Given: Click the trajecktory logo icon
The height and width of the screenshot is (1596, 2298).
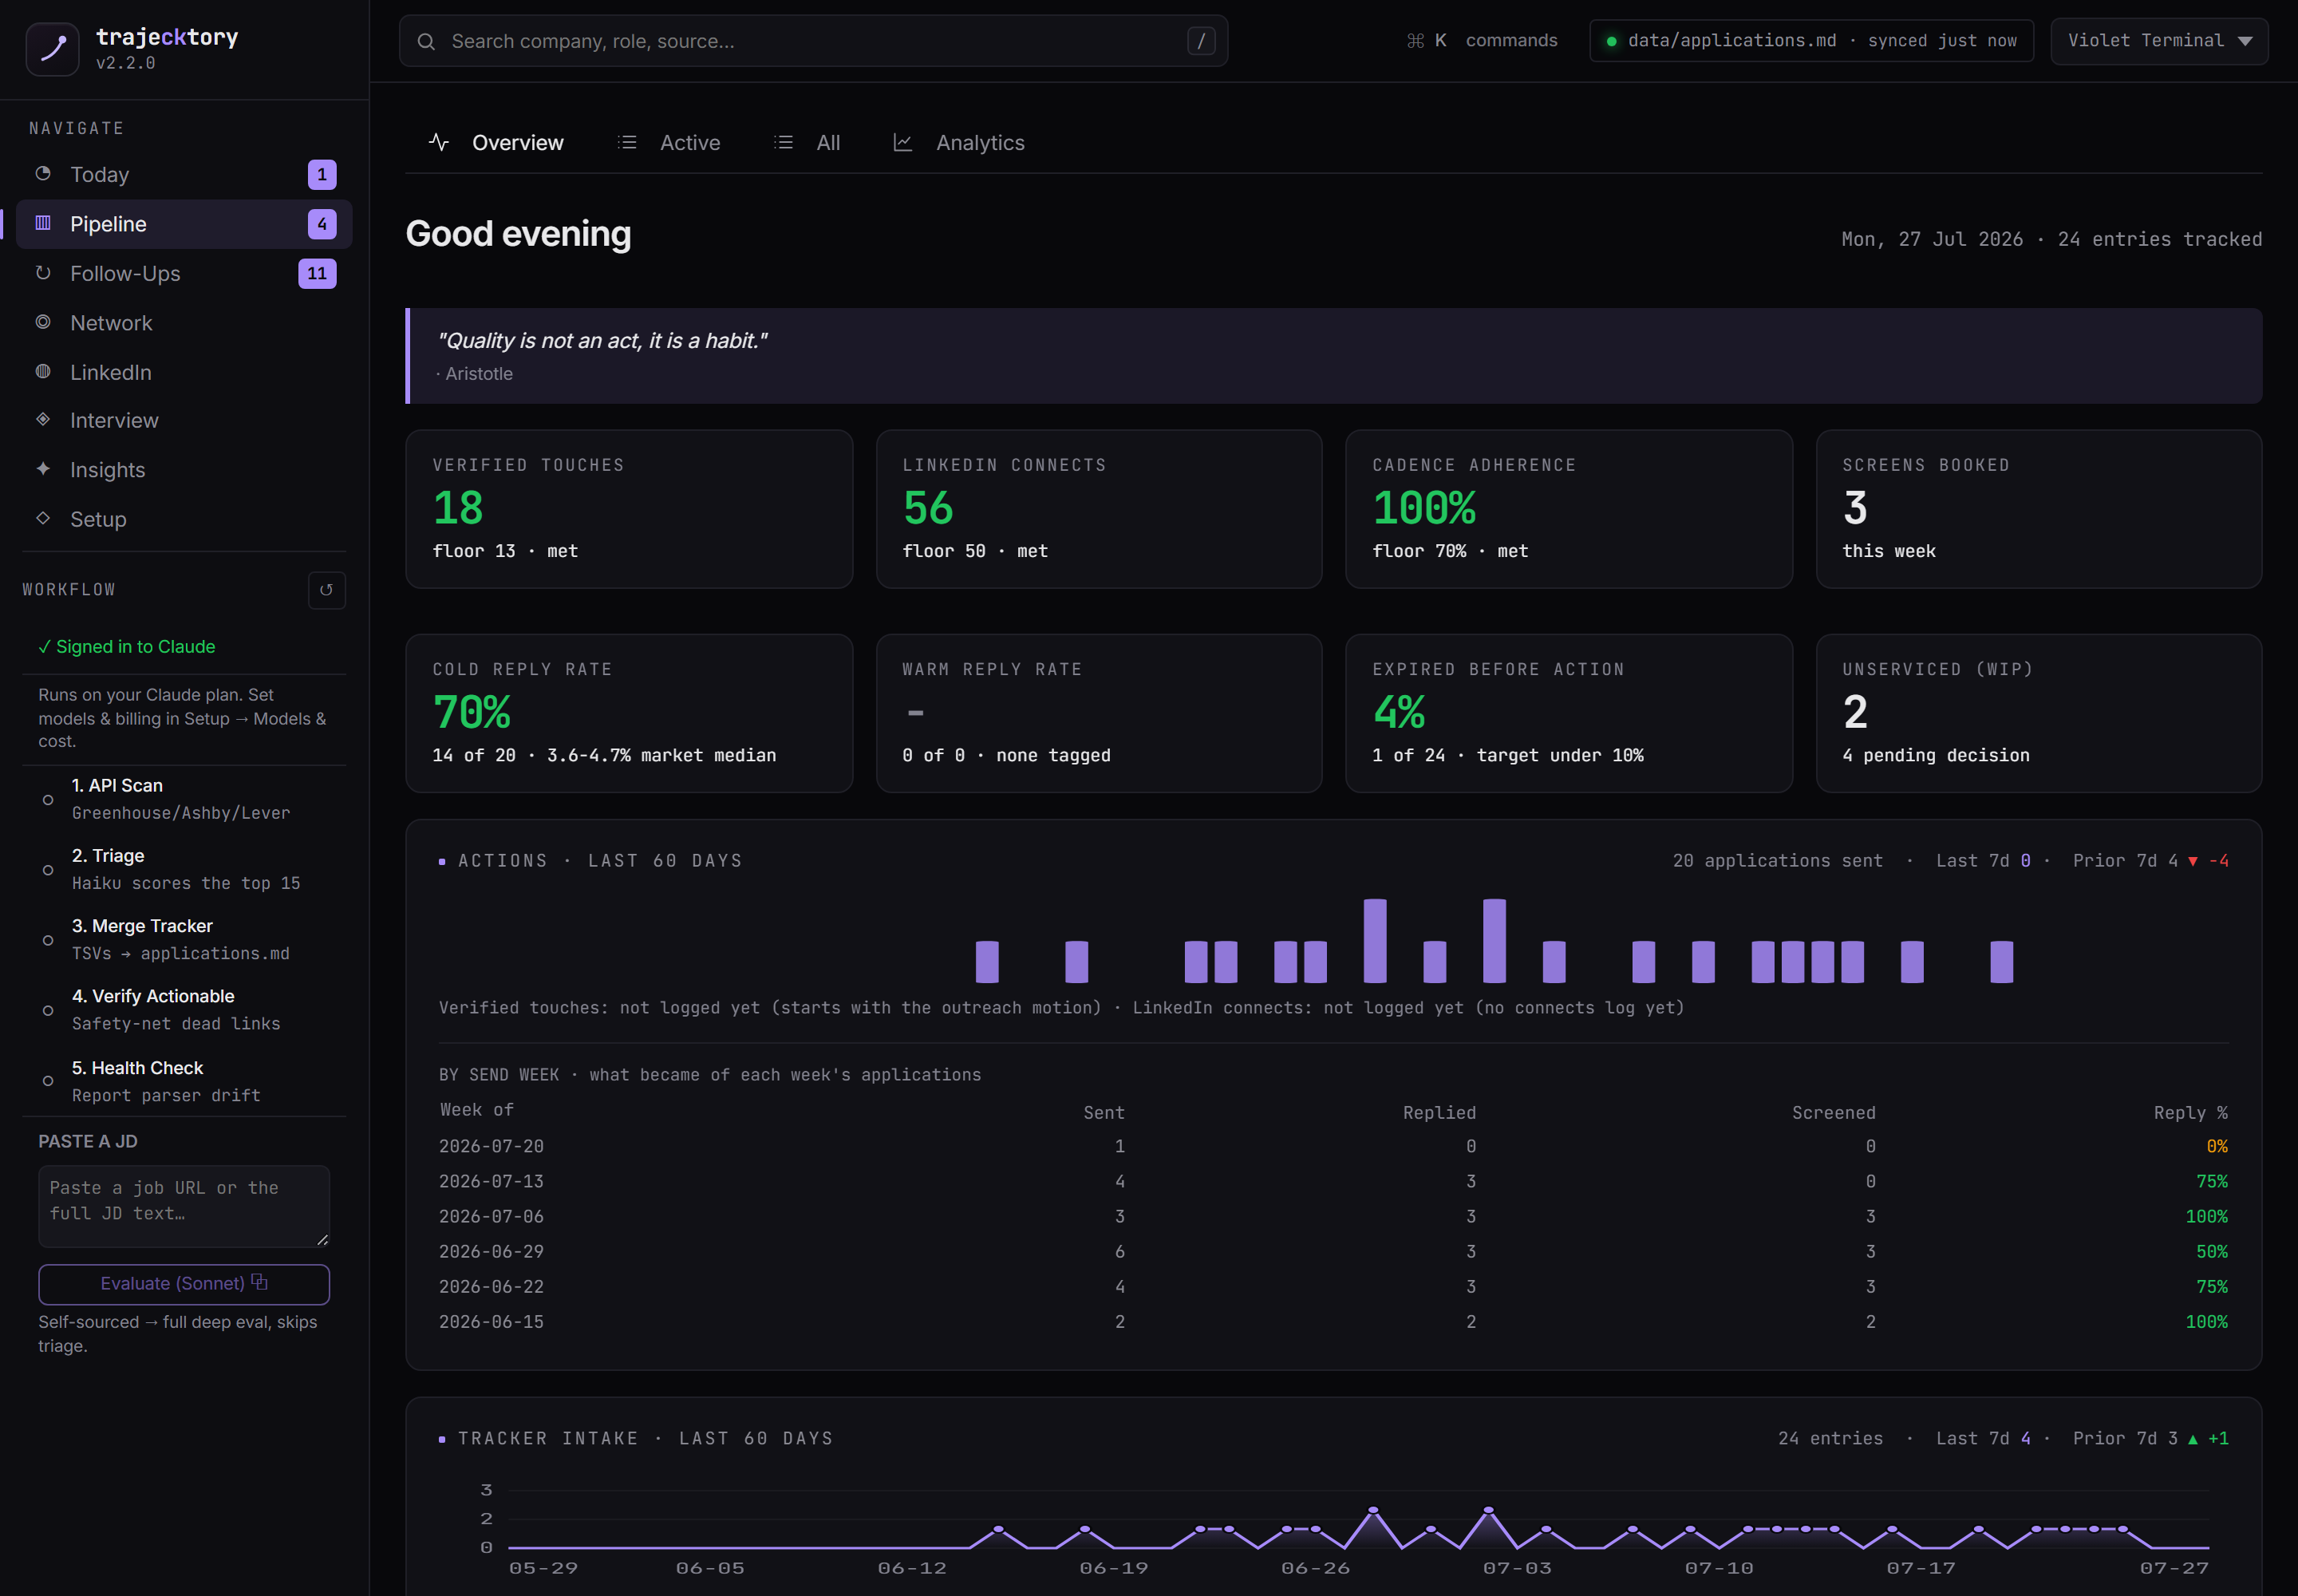Looking at the screenshot, I should point(52,48).
